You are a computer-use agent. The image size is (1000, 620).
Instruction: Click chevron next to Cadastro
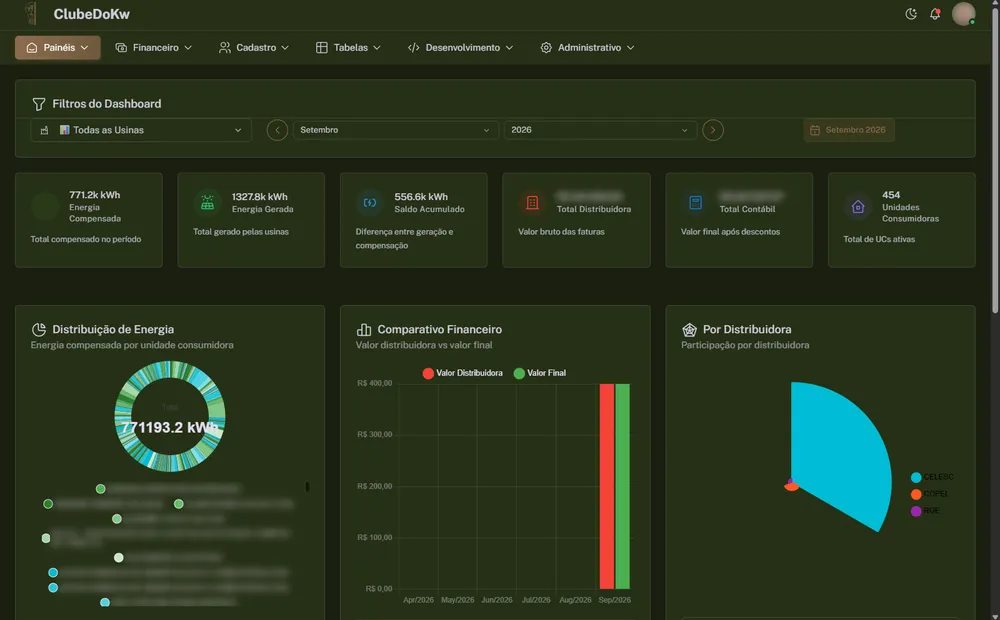tap(285, 48)
